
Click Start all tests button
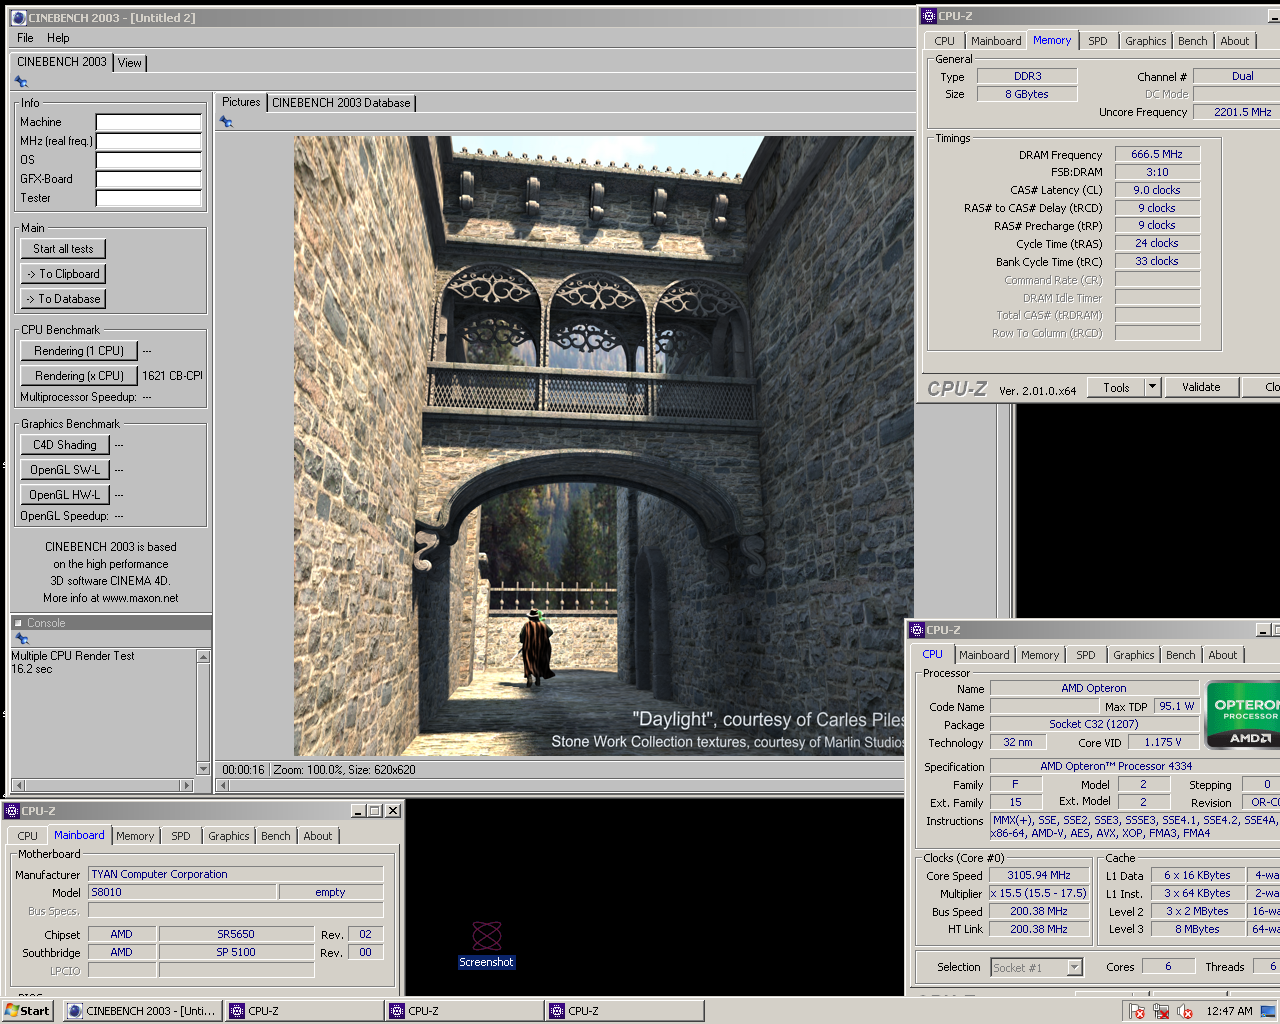coord(63,249)
